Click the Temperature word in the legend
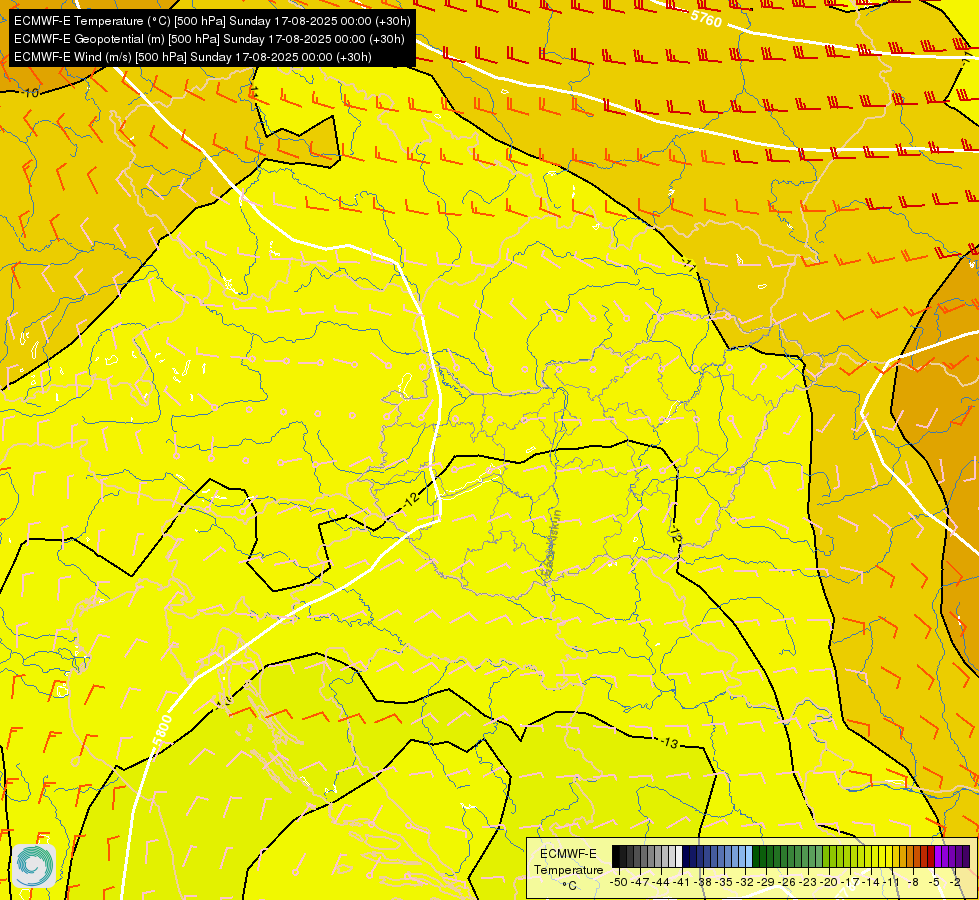 (569, 870)
